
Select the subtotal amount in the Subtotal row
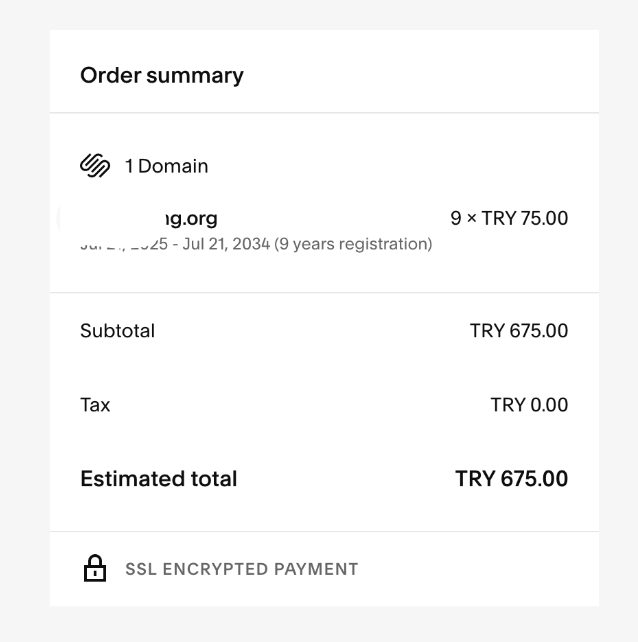(x=518, y=331)
